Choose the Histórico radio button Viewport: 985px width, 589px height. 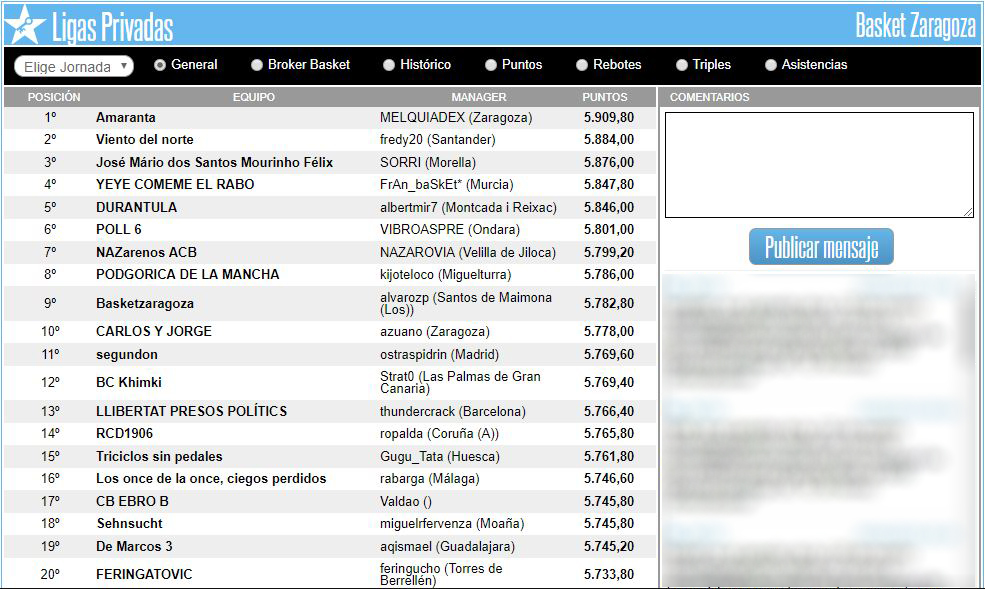(390, 65)
